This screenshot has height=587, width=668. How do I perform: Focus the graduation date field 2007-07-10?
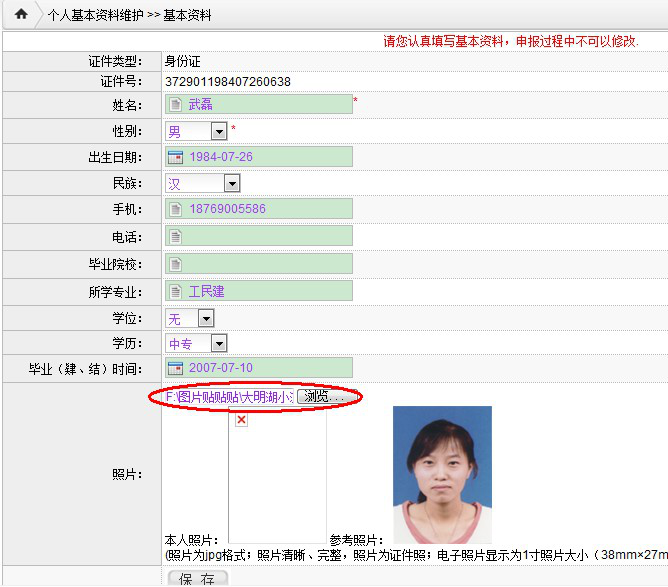(x=259, y=368)
